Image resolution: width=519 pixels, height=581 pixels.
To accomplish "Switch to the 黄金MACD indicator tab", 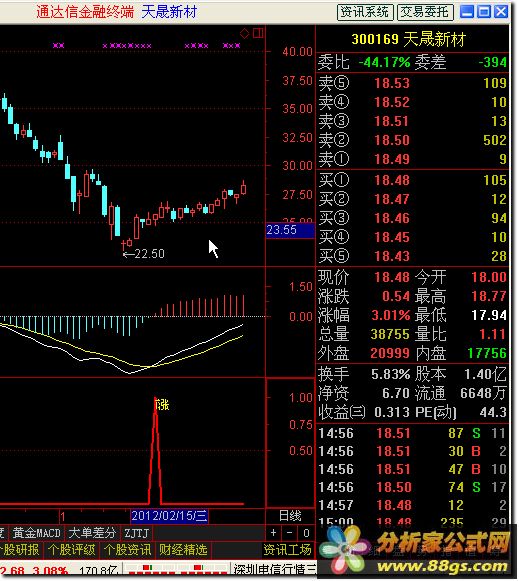I will point(36,533).
